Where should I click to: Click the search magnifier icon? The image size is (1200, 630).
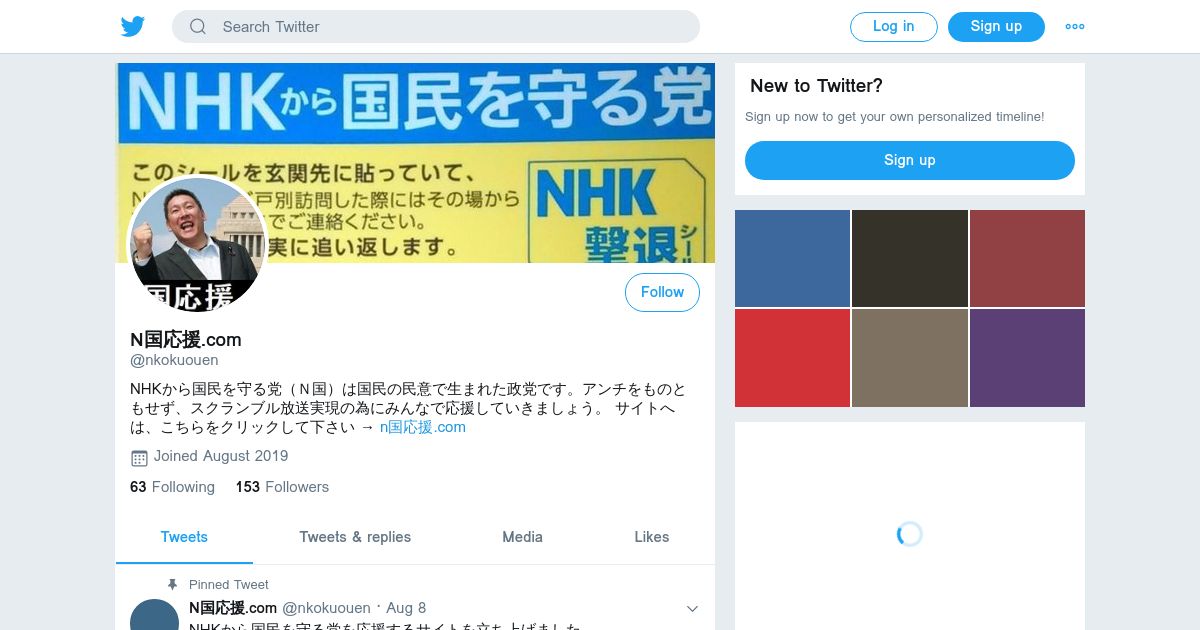tap(198, 27)
